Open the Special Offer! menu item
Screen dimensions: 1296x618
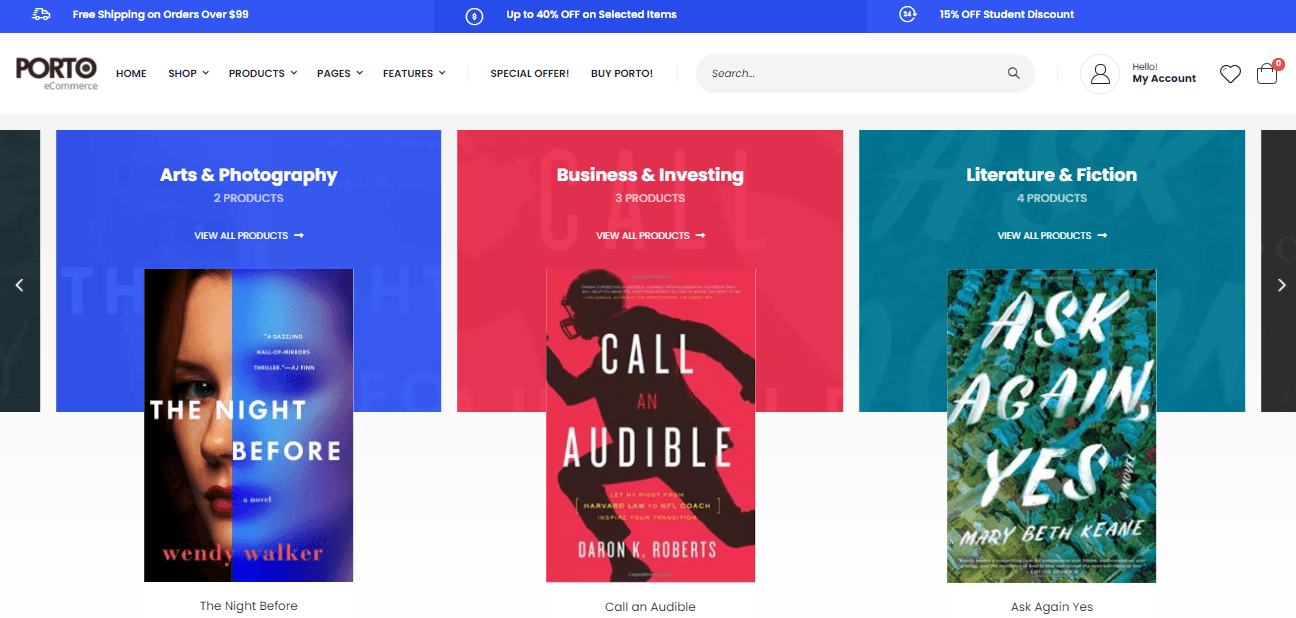click(529, 73)
